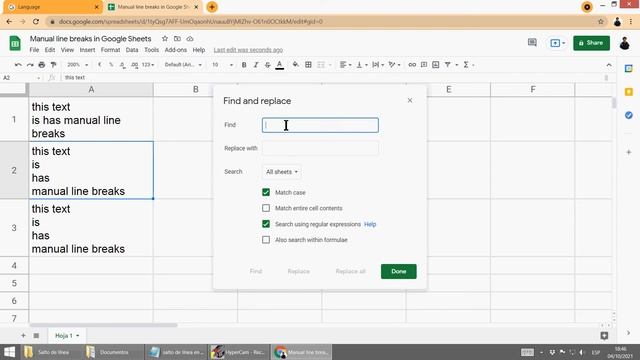Click the Share button
The height and width of the screenshot is (360, 640).
point(591,43)
